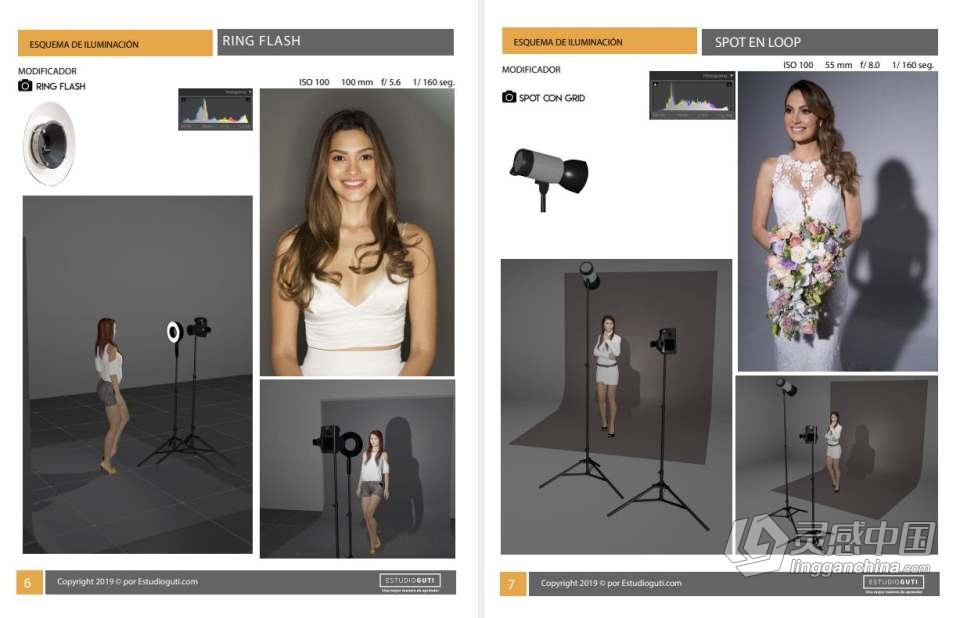Click the large ring flash 3D setup diagram
This screenshot has height=618, width=960.
[x=138, y=375]
